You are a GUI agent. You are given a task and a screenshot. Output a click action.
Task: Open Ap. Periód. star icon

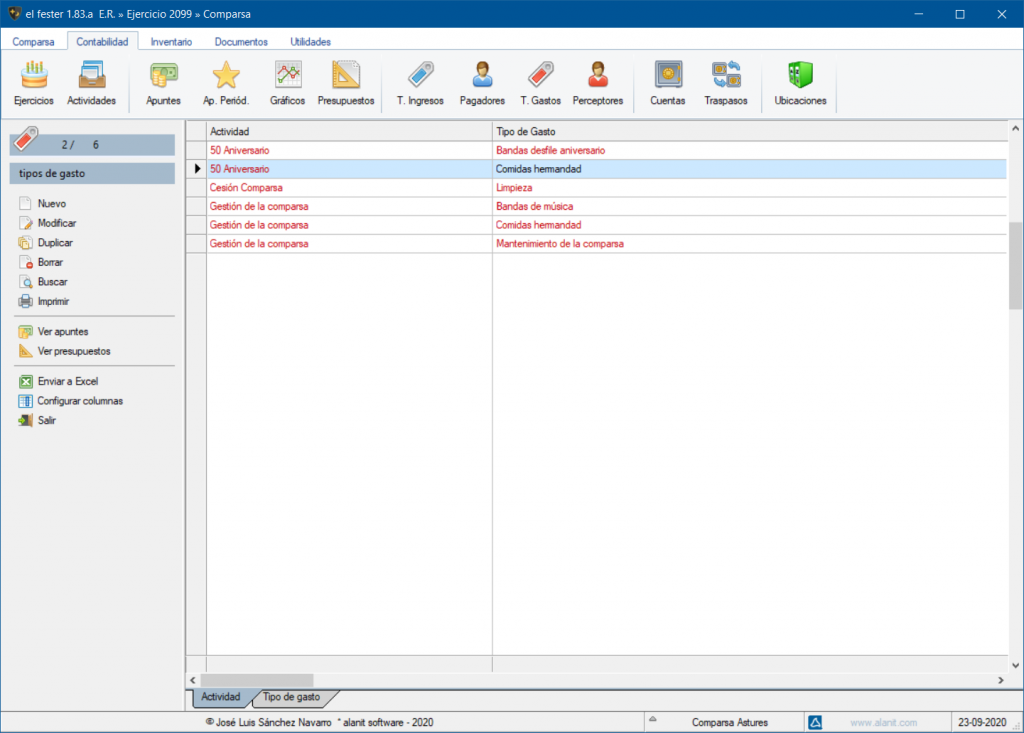click(x=226, y=76)
